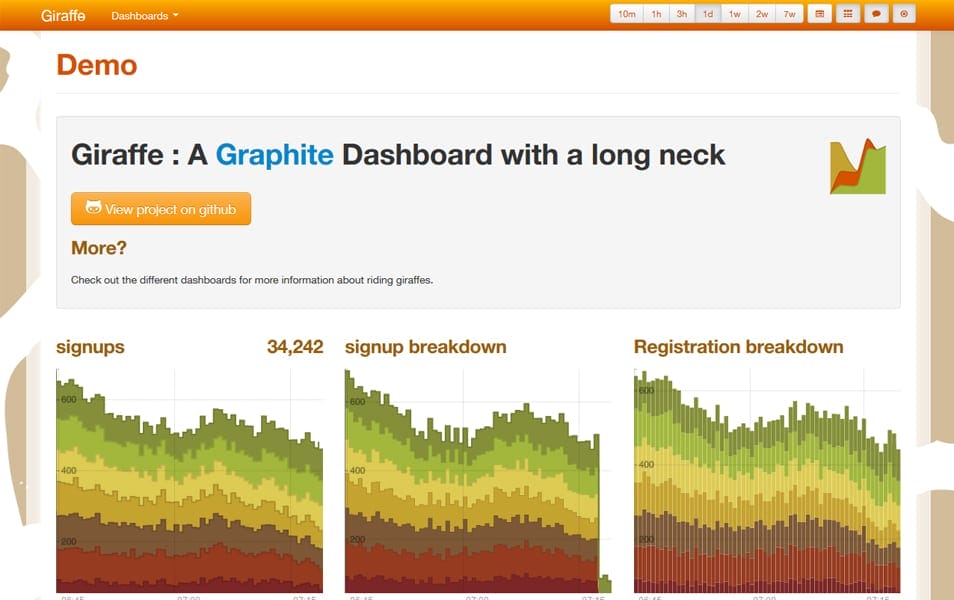Click the grid layout icon in the navbar

(x=848, y=14)
